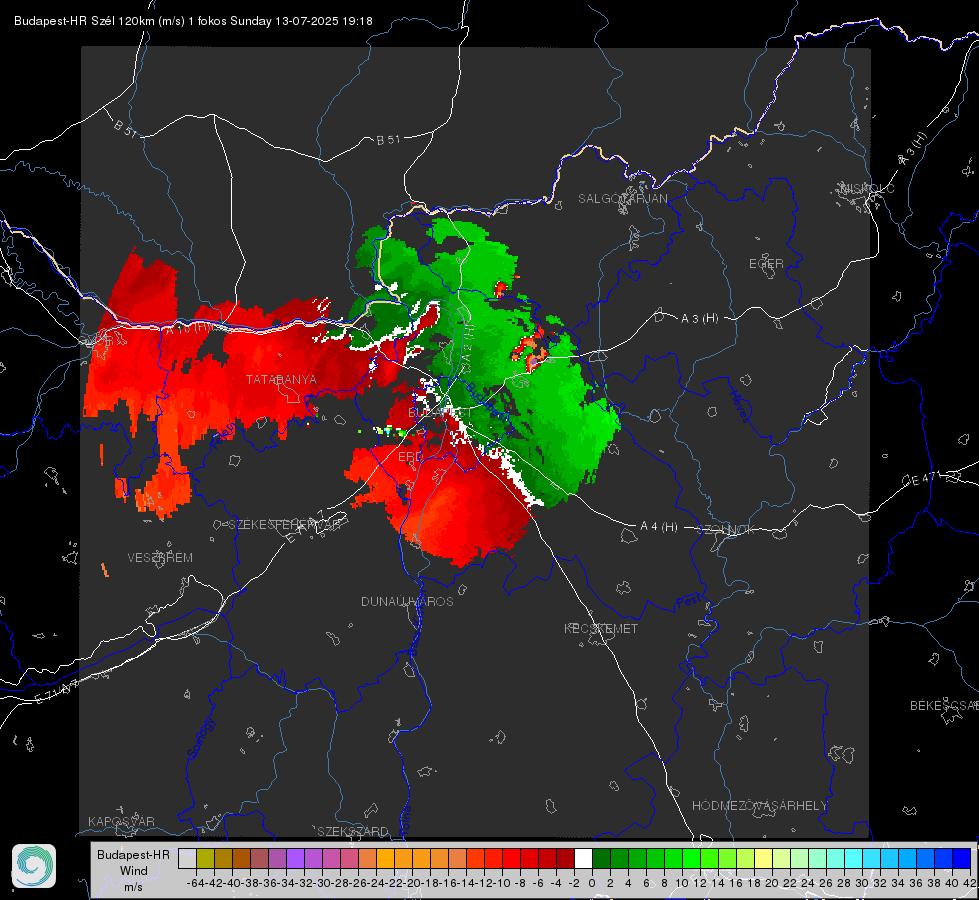Click the rightmost dark blue legend swatch
The image size is (979, 900).
[x=962, y=858]
